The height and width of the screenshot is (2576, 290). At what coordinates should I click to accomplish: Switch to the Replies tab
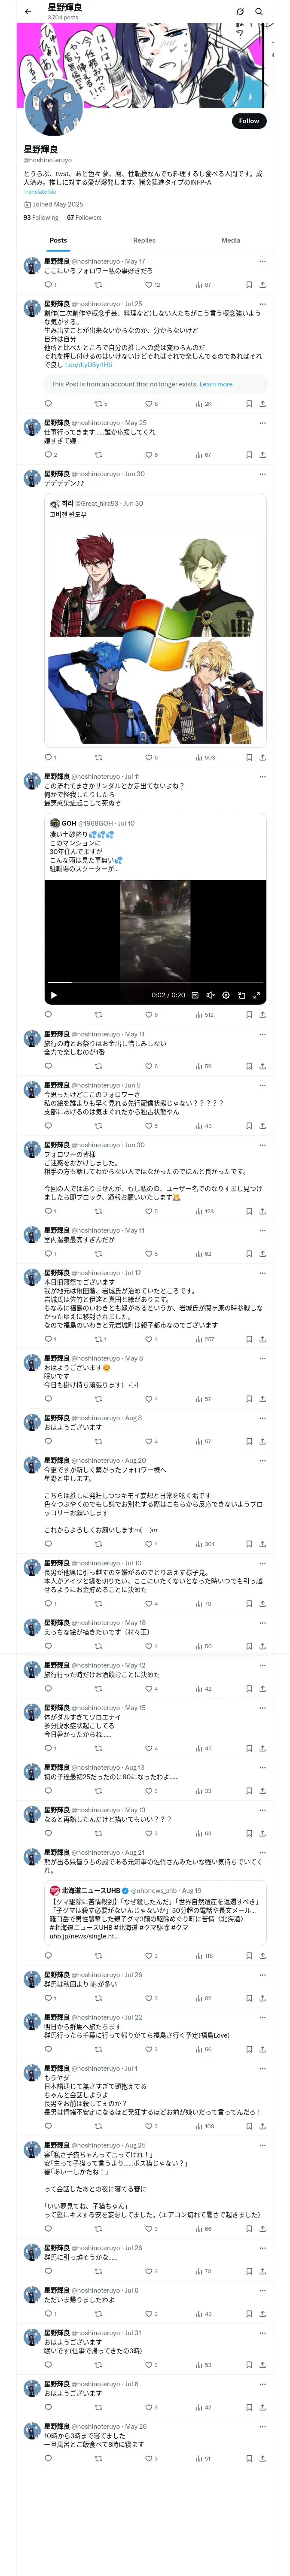(144, 240)
